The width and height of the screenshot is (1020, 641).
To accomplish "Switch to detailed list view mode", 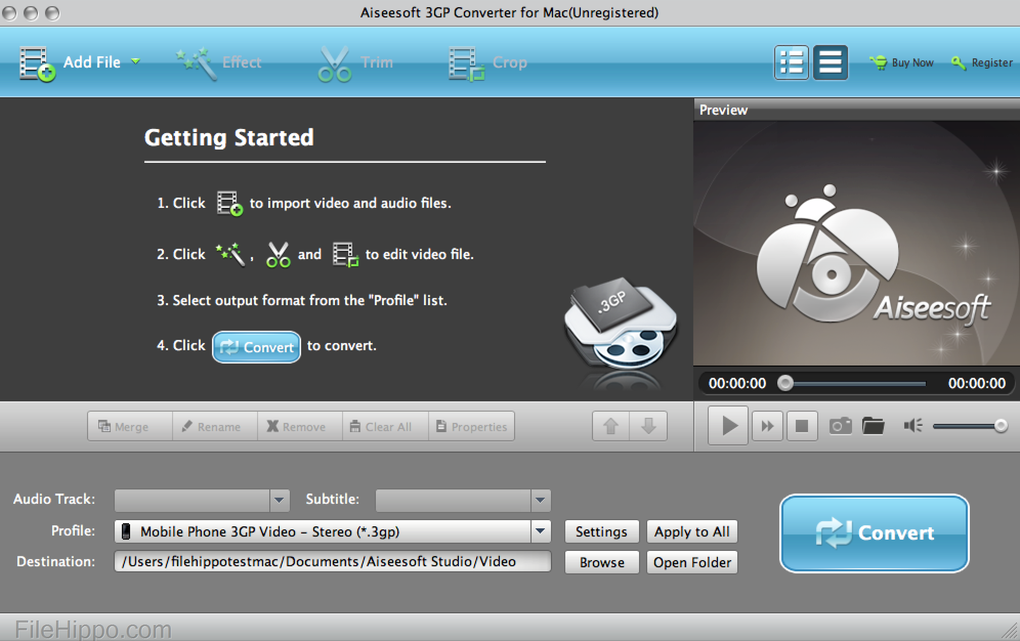I will tap(791, 62).
